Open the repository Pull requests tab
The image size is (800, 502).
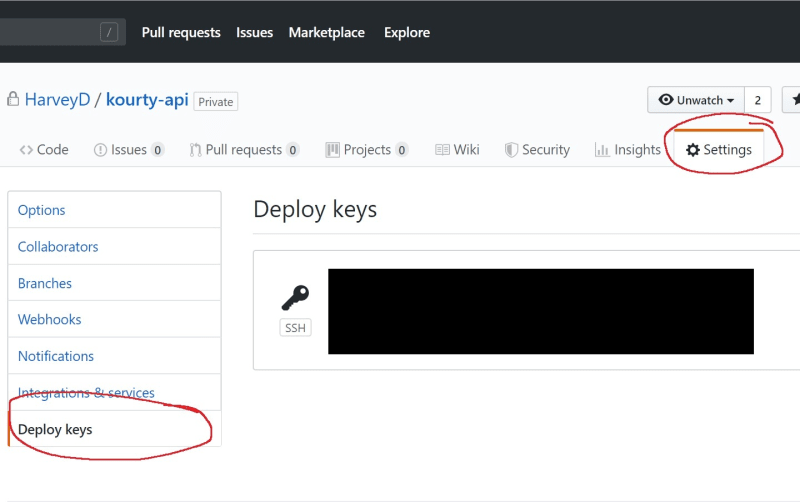[244, 149]
